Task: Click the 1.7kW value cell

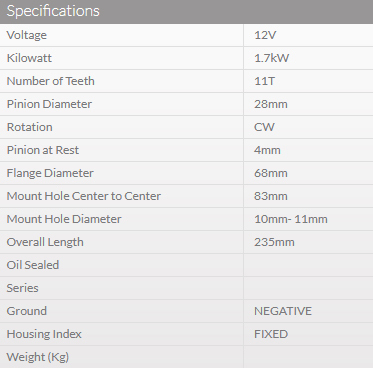Action: (308, 58)
